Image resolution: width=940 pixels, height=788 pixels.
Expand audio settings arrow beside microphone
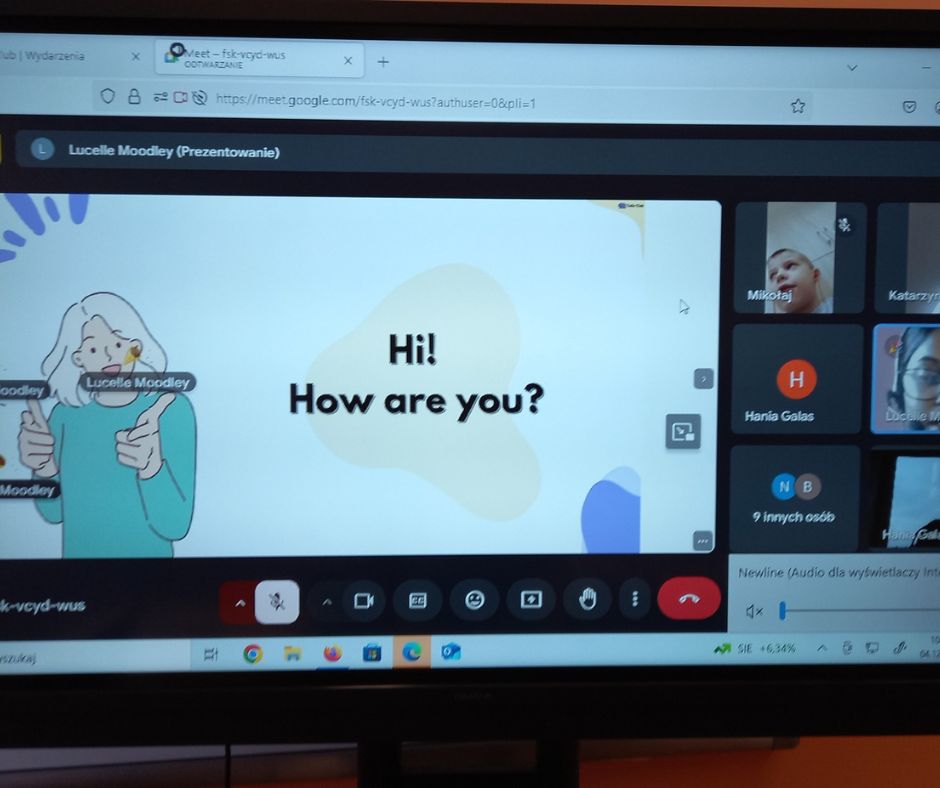tap(238, 602)
